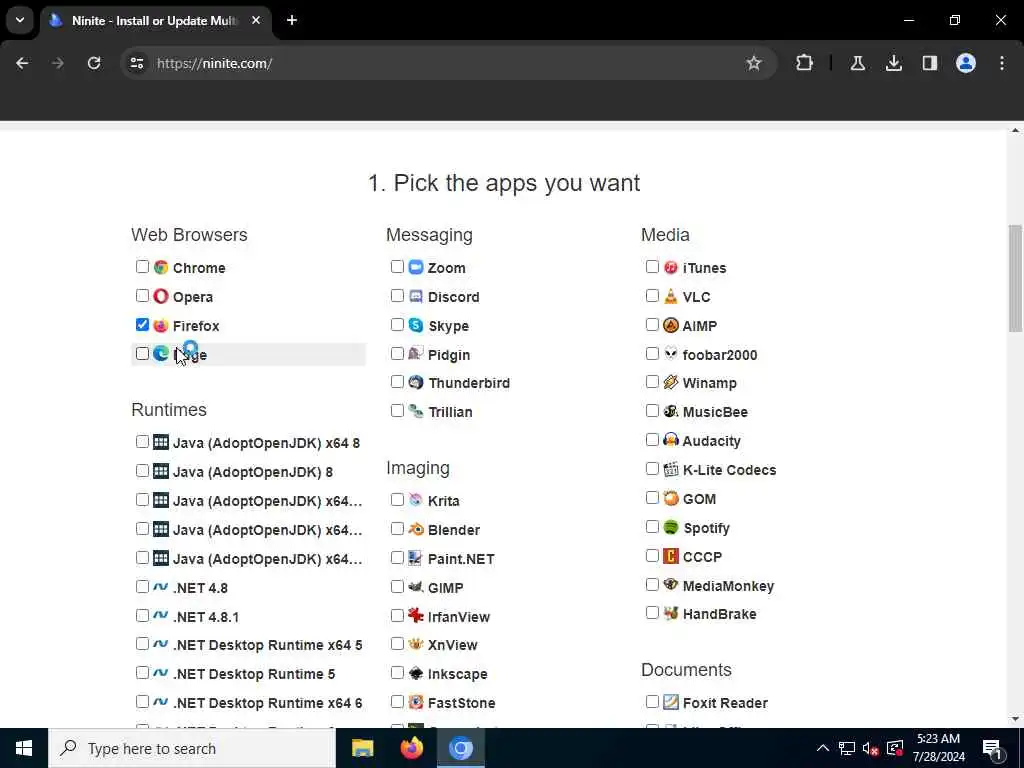Click the Thunderbird icon

click(416, 382)
